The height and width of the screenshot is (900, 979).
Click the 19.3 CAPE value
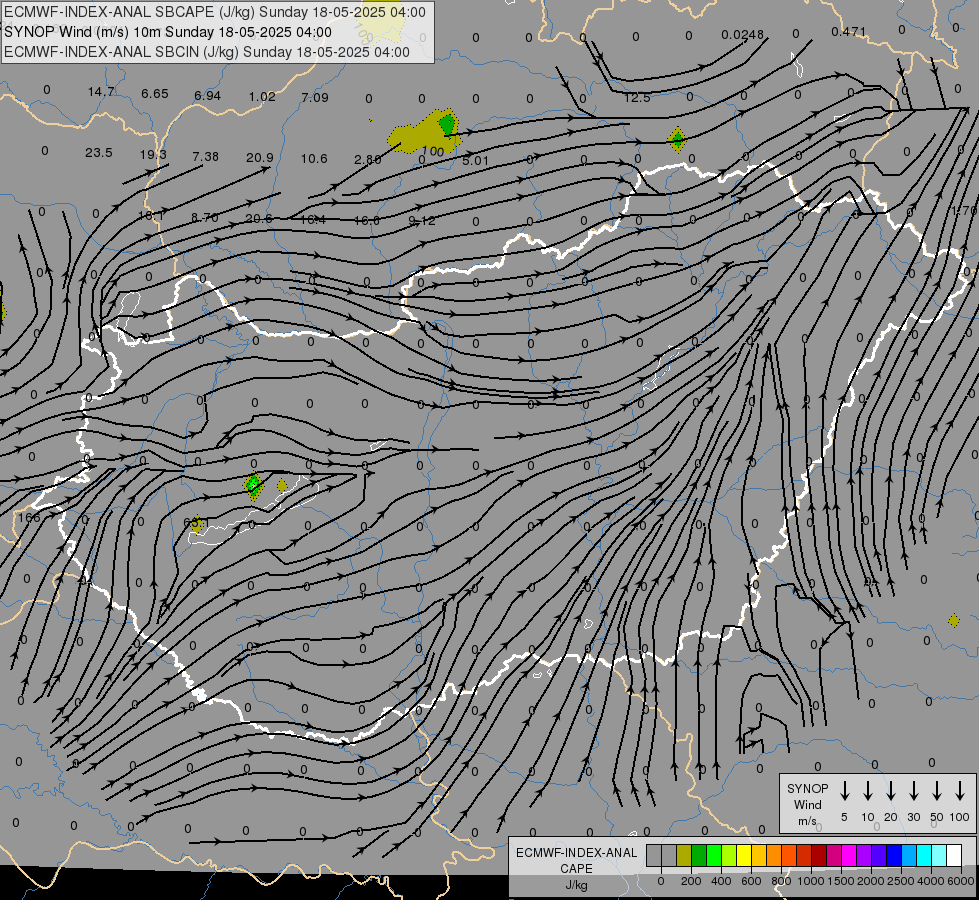click(153, 154)
